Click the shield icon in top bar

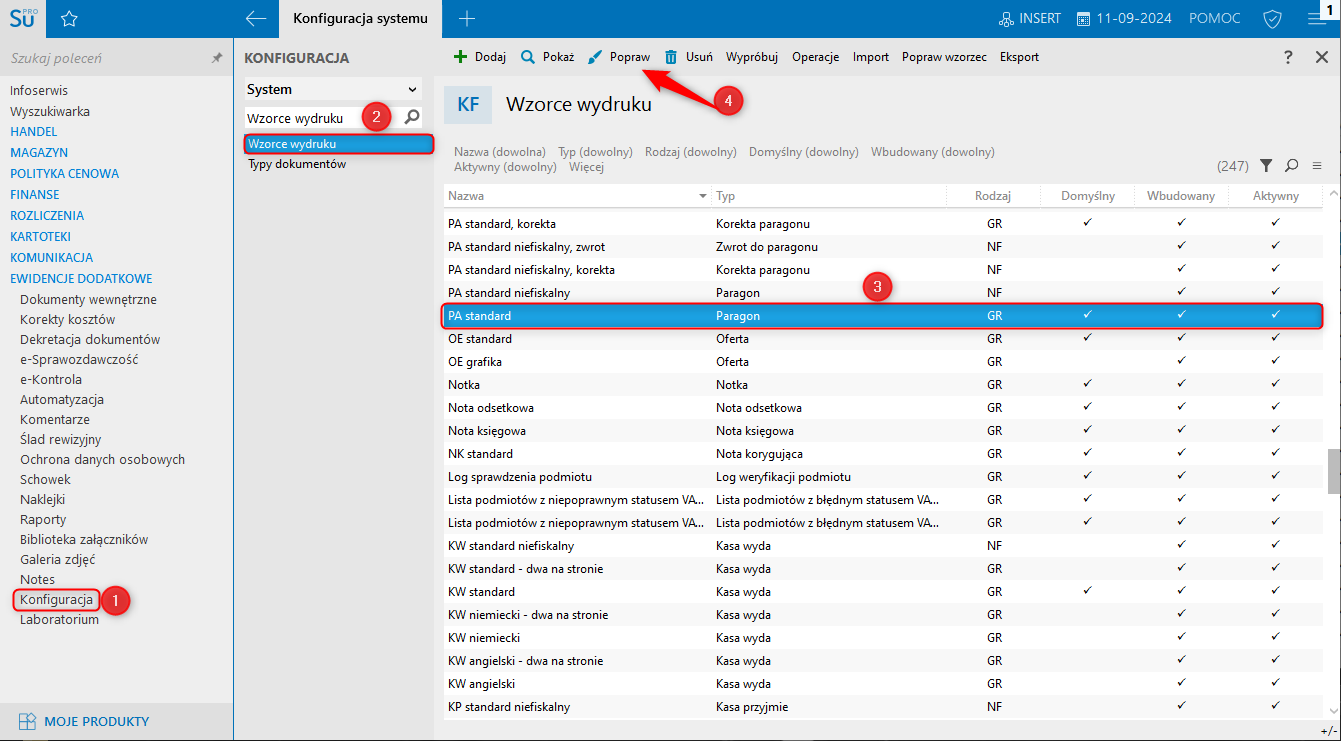tap(1273, 19)
